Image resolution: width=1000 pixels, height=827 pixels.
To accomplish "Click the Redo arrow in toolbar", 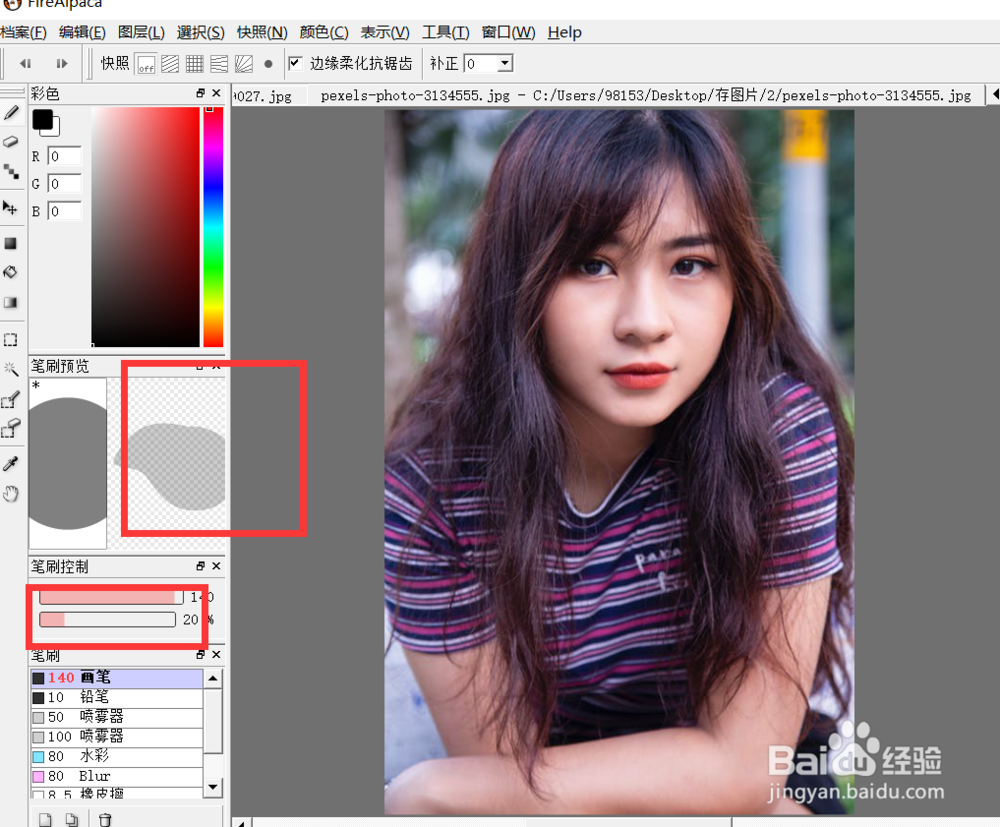I will click(x=61, y=63).
